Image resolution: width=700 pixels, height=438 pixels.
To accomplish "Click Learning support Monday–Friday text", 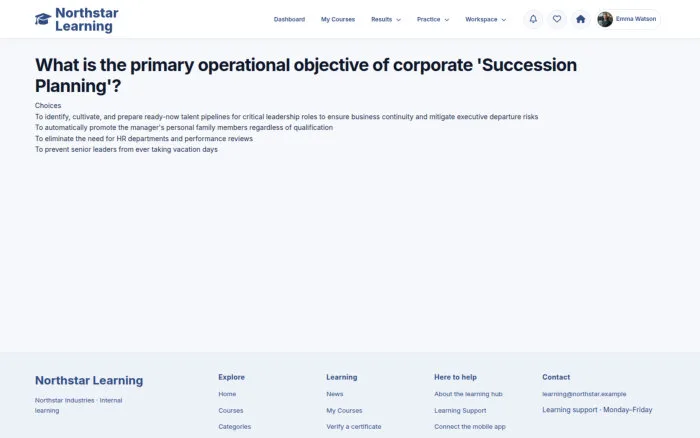I will click(597, 409).
